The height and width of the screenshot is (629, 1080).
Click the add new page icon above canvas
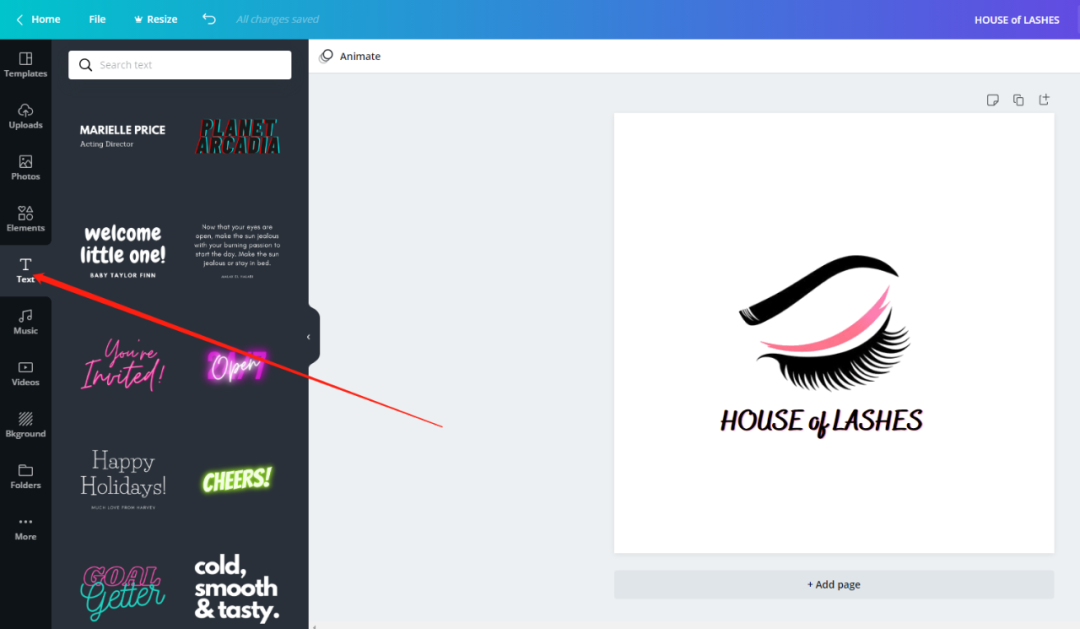pyautogui.click(x=1044, y=100)
